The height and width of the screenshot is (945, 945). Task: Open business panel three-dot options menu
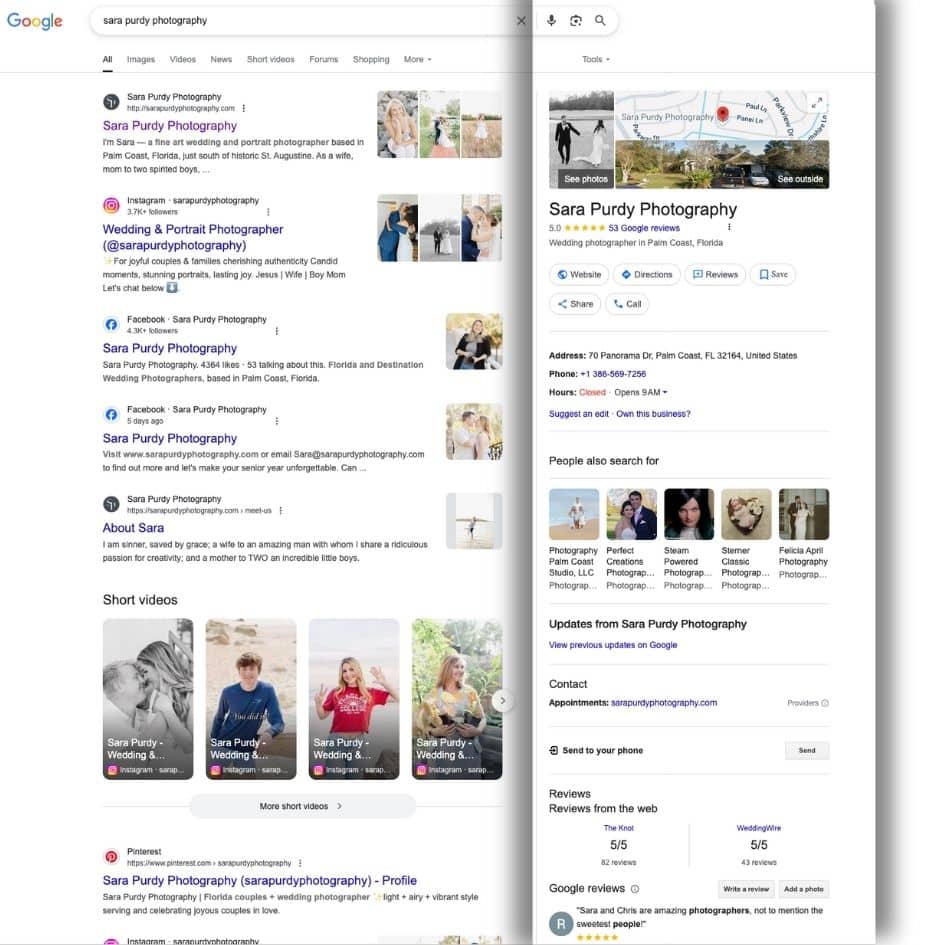(x=729, y=227)
